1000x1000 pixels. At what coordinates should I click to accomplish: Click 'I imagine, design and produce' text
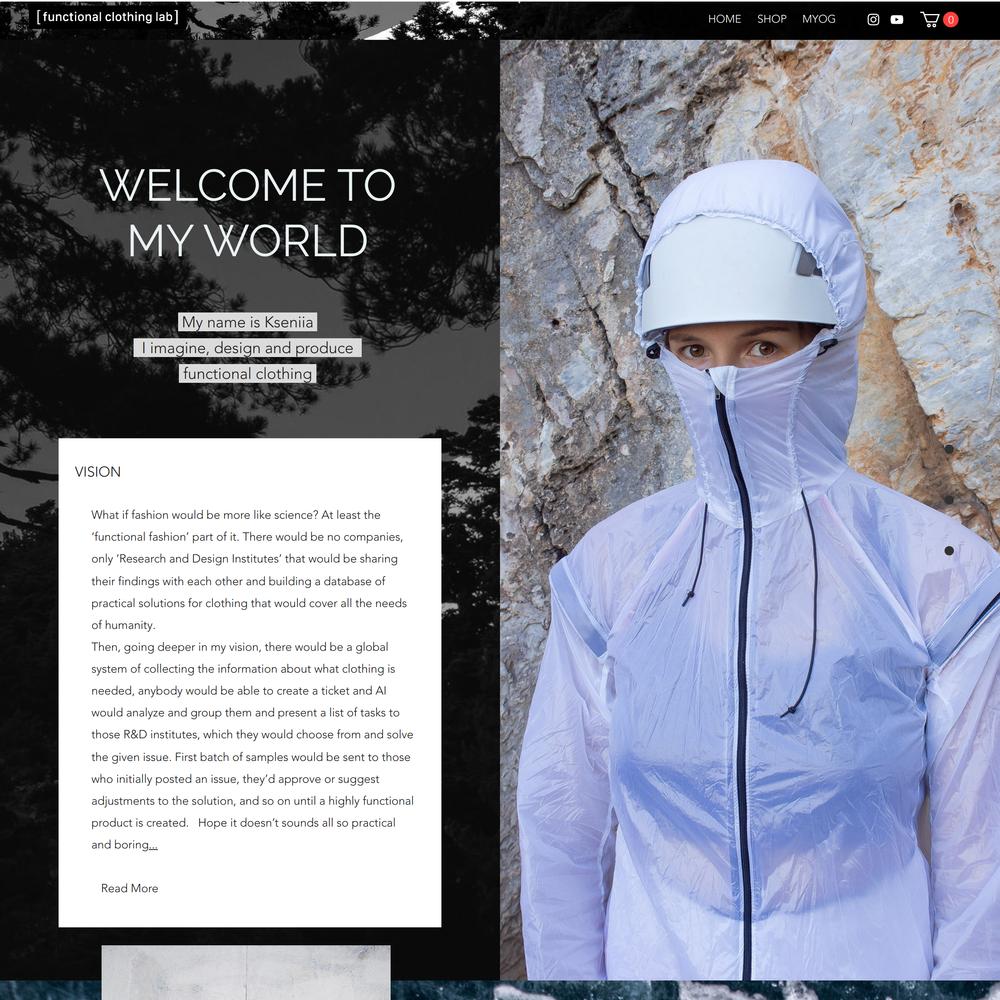click(247, 348)
